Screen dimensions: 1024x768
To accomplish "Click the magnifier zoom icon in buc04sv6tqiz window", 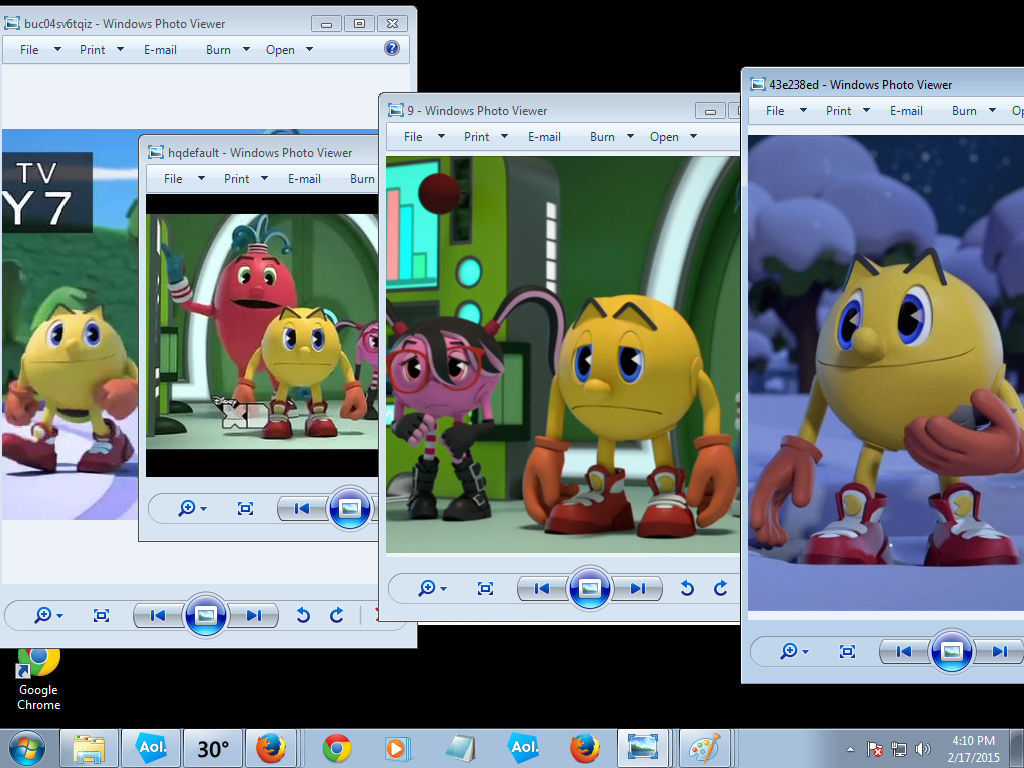I will (x=43, y=615).
